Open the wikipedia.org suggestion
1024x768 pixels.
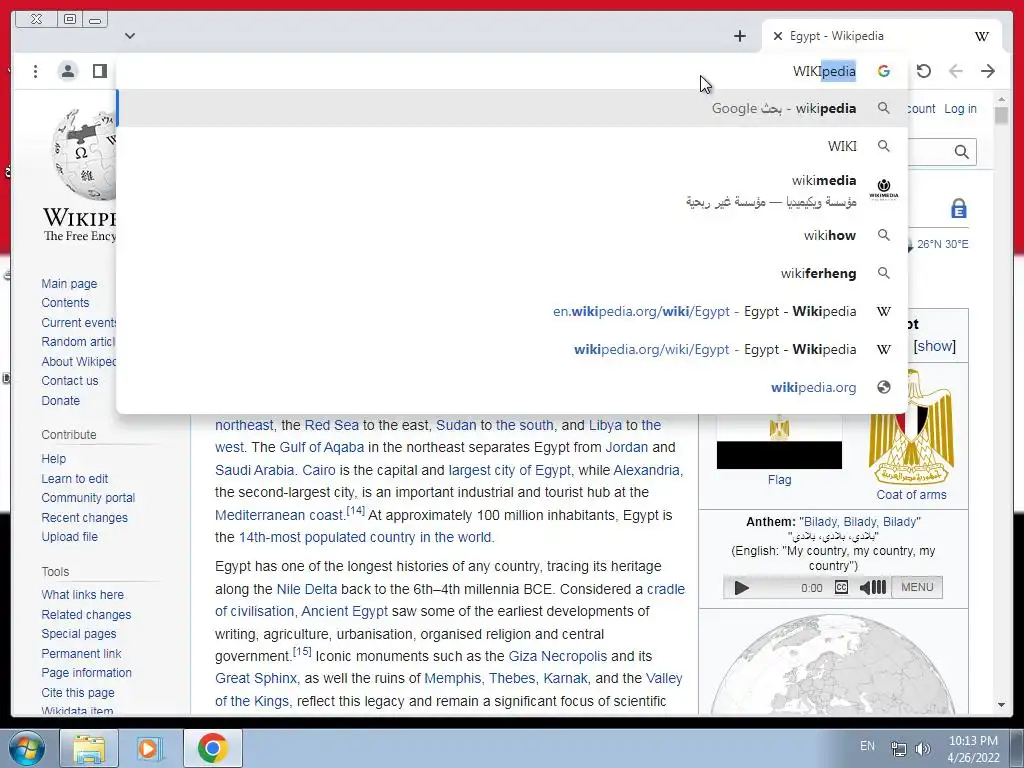coord(512,387)
